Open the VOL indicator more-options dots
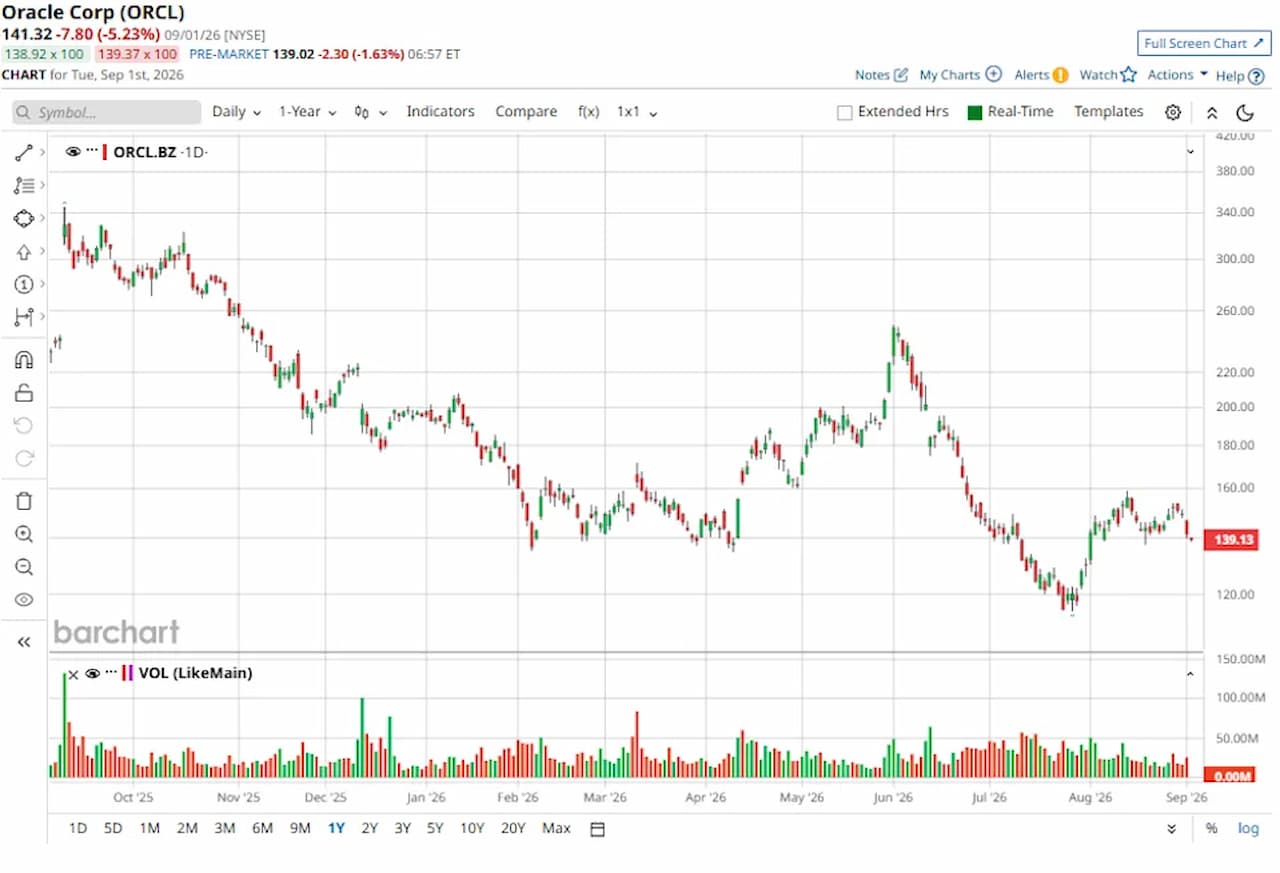 (112, 673)
